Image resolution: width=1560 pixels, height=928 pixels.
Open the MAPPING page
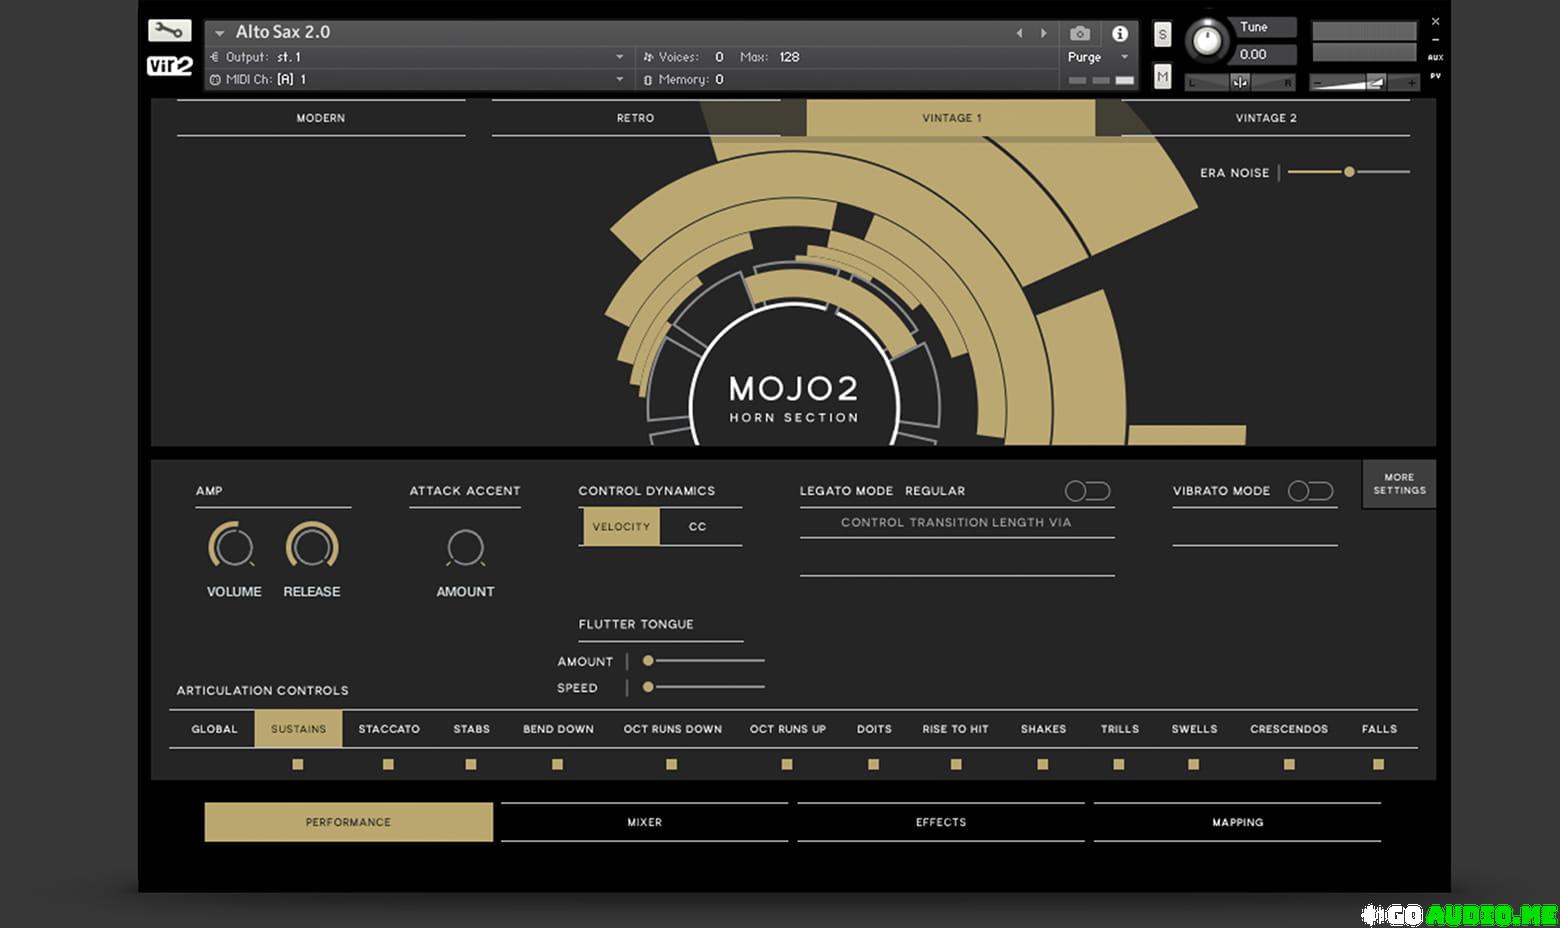(x=1237, y=822)
